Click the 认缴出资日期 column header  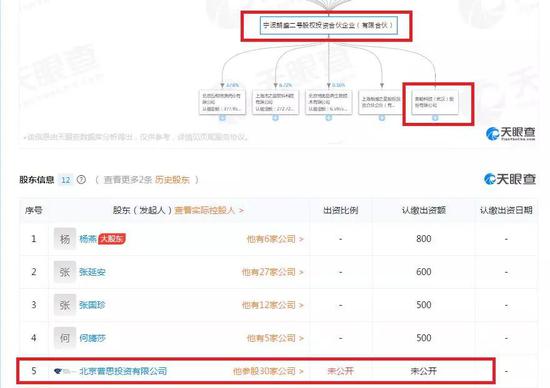click(506, 210)
